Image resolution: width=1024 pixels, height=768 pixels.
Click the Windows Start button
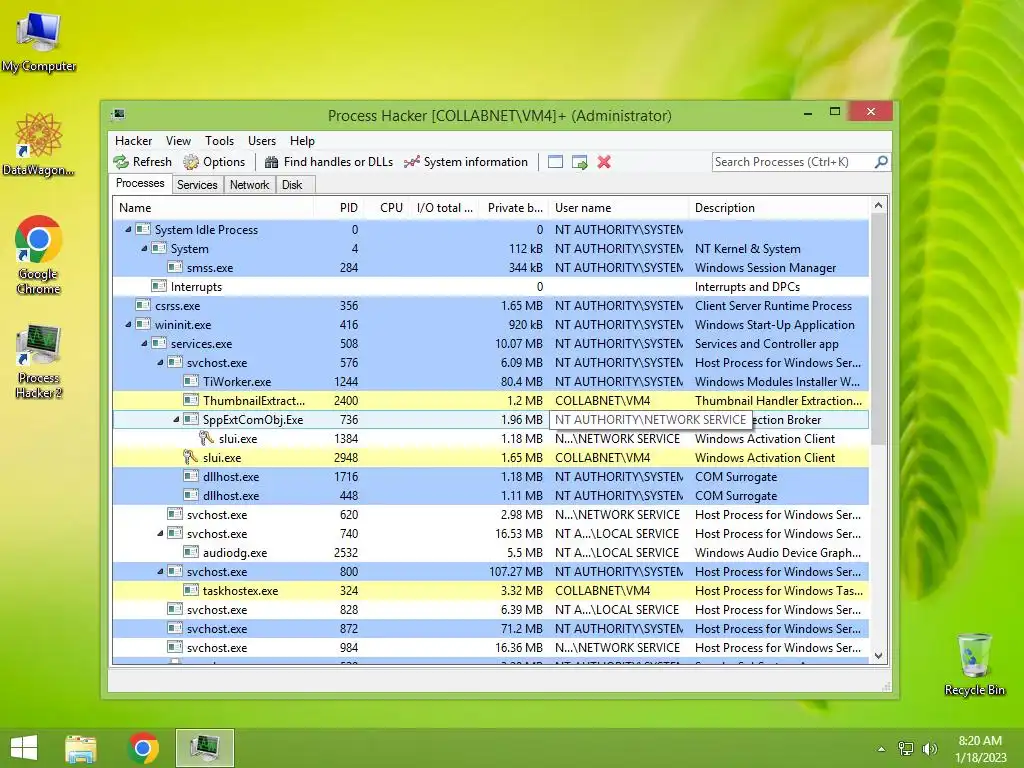(24, 748)
